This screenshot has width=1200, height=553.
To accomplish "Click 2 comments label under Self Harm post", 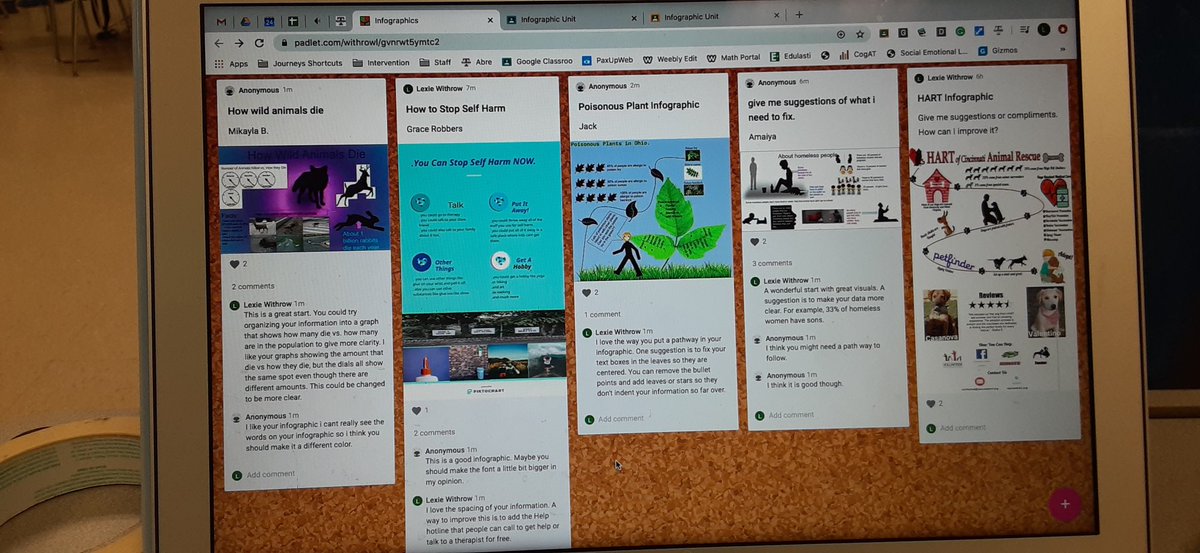I will tap(435, 433).
